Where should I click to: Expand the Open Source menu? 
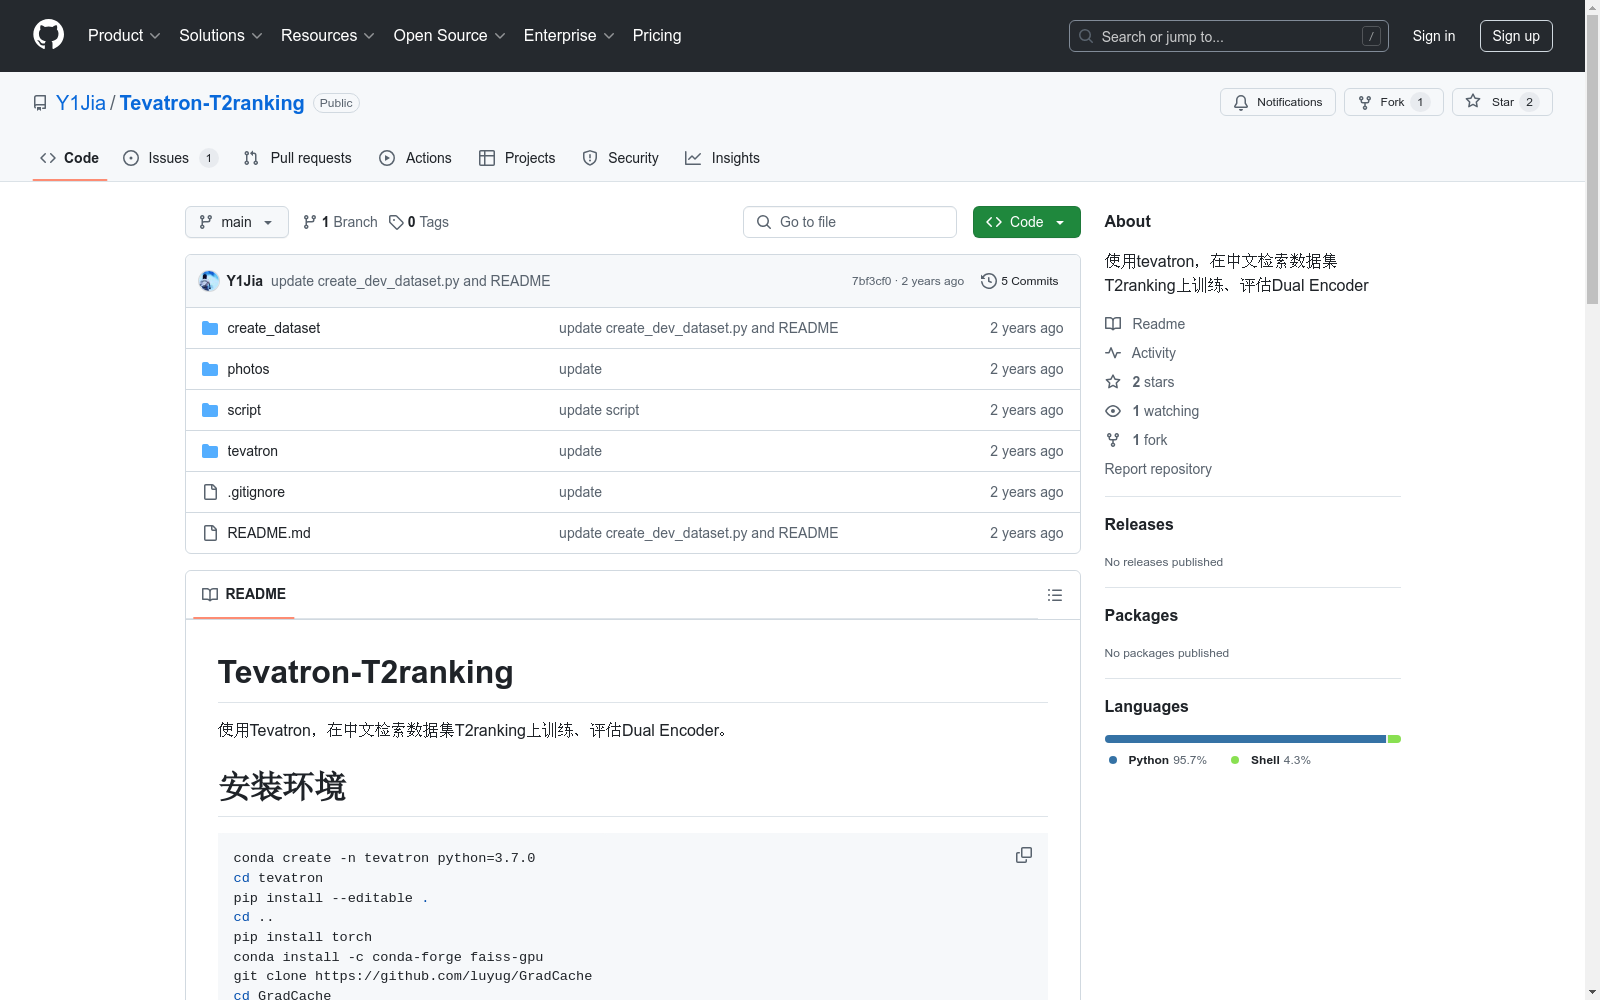[x=450, y=35]
